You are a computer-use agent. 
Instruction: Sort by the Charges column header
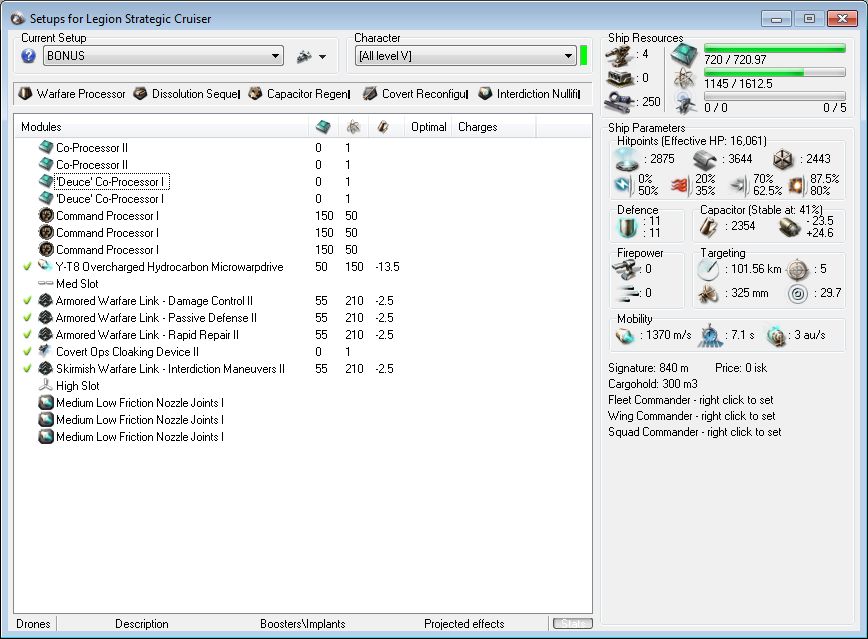pos(494,127)
